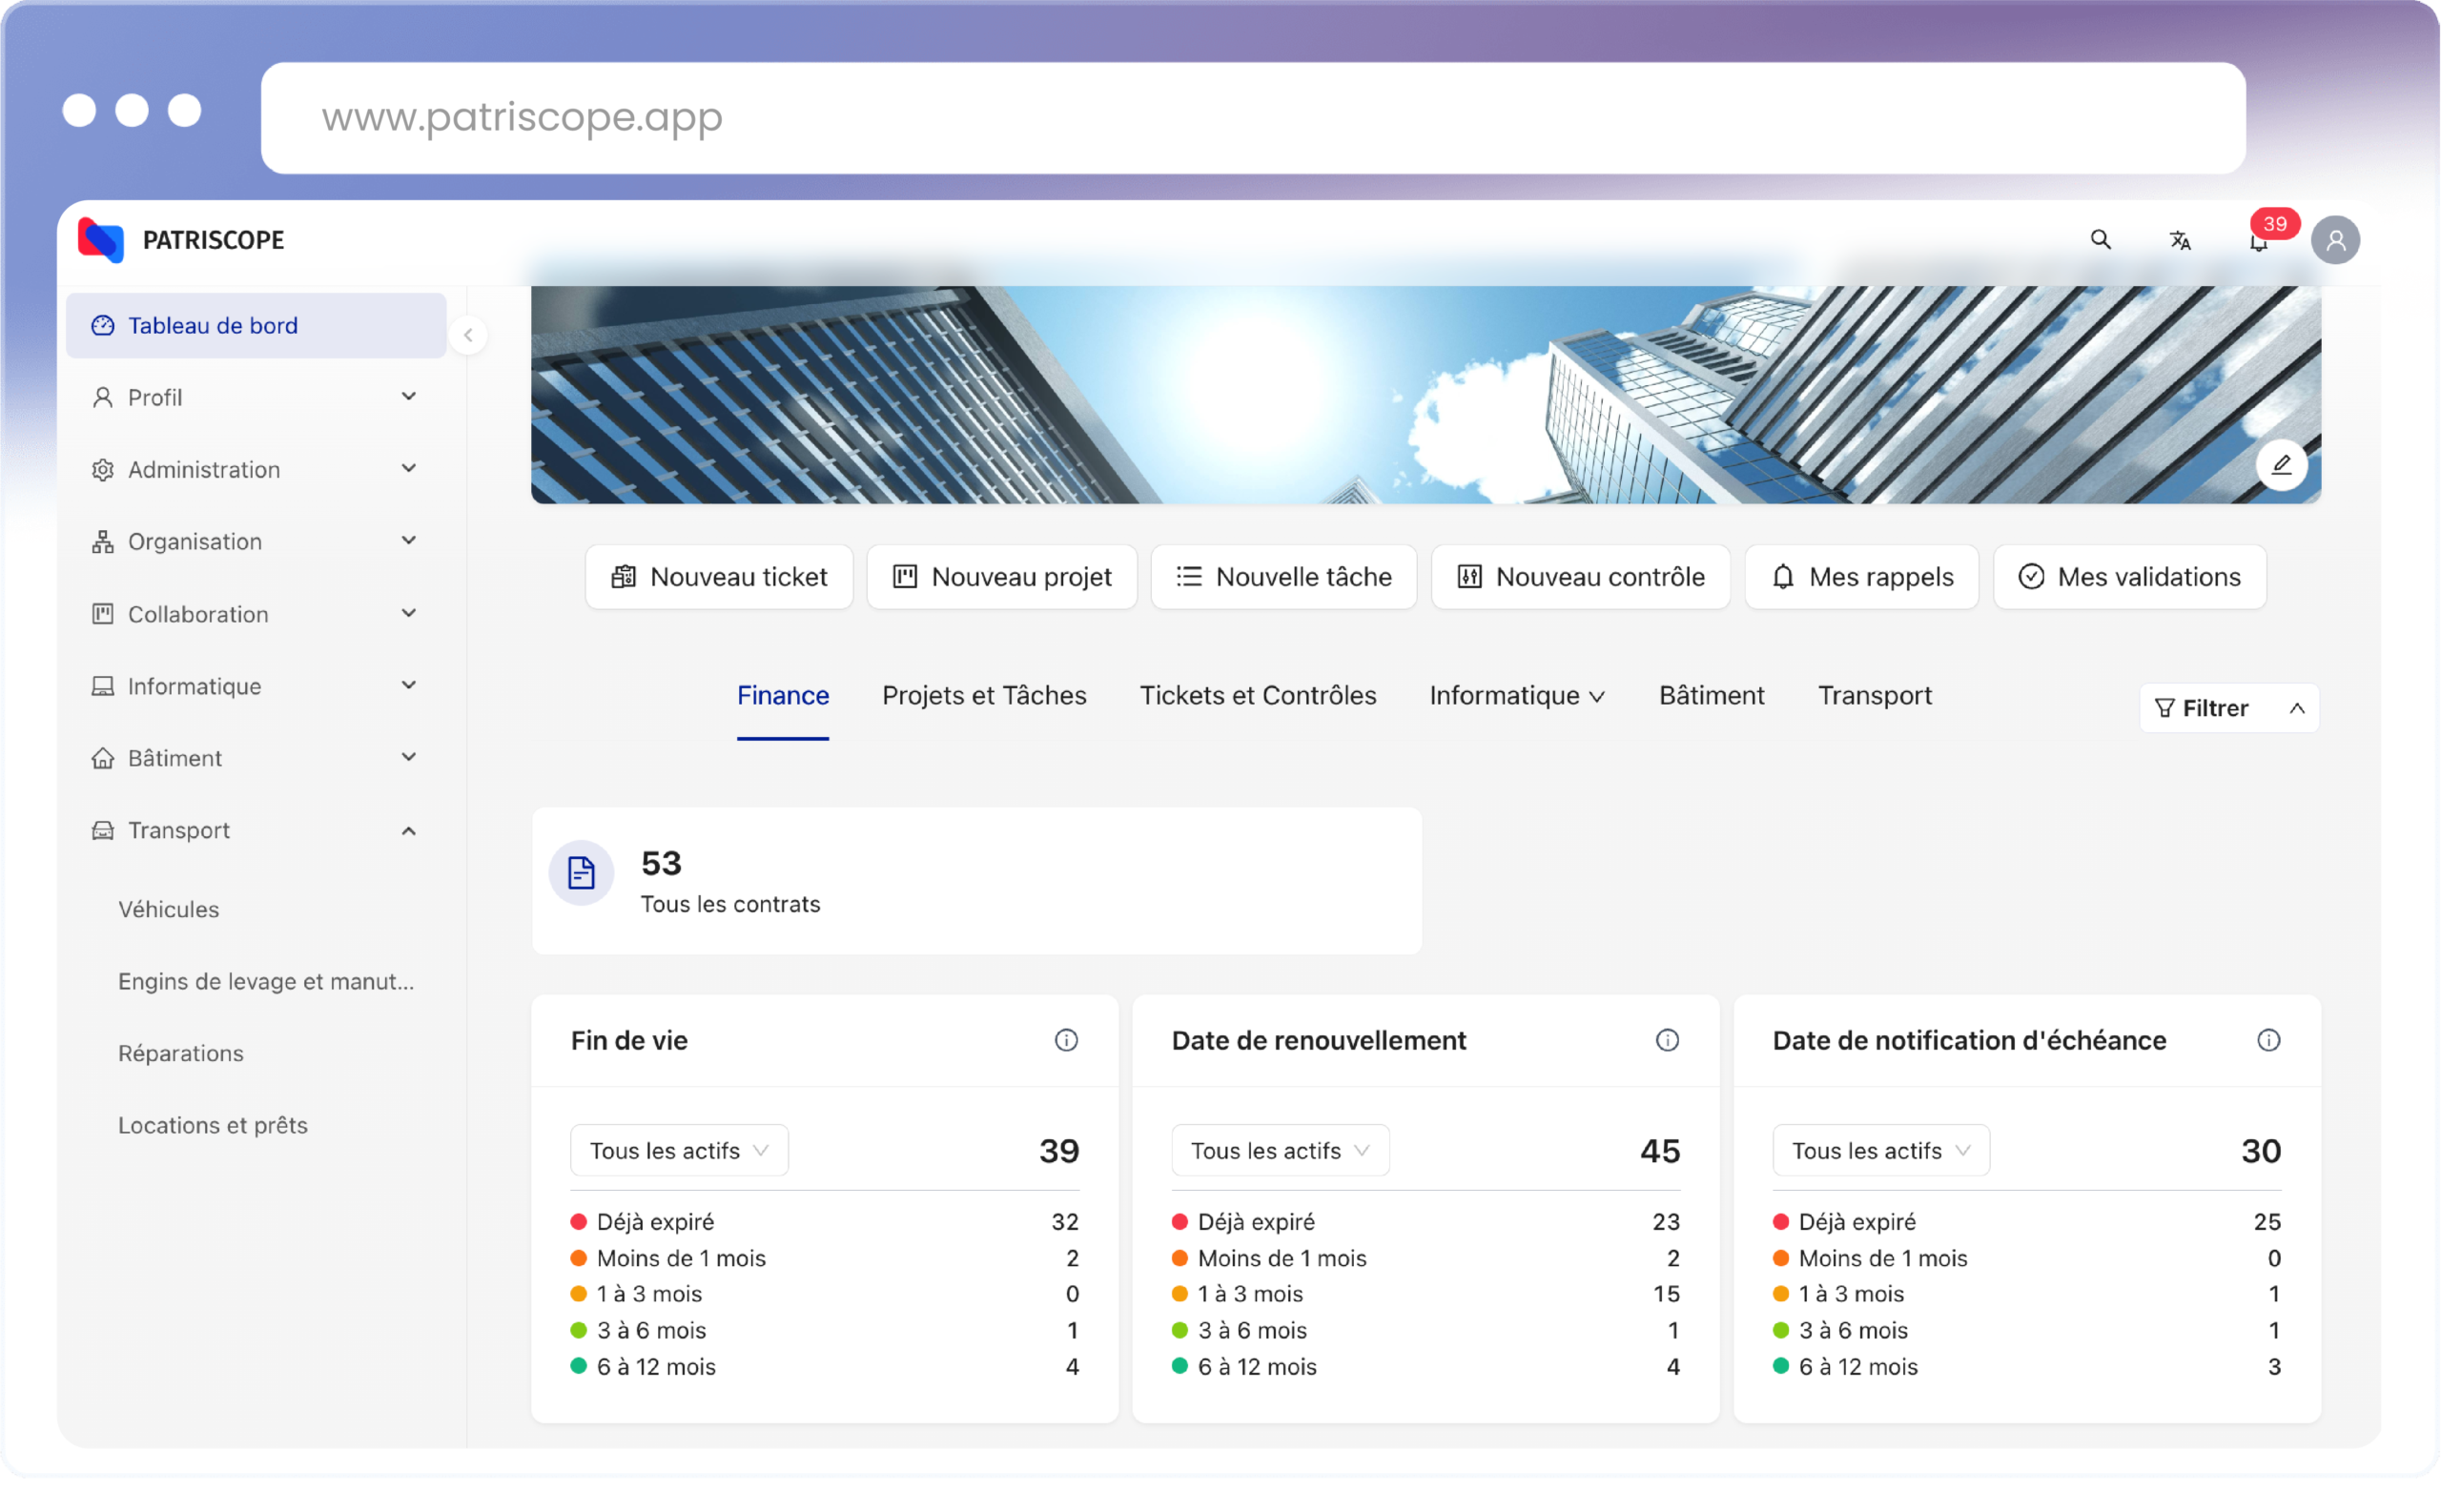Collapse the Filtrer panel chevron
The width and height of the screenshot is (2441, 1512).
(2297, 708)
